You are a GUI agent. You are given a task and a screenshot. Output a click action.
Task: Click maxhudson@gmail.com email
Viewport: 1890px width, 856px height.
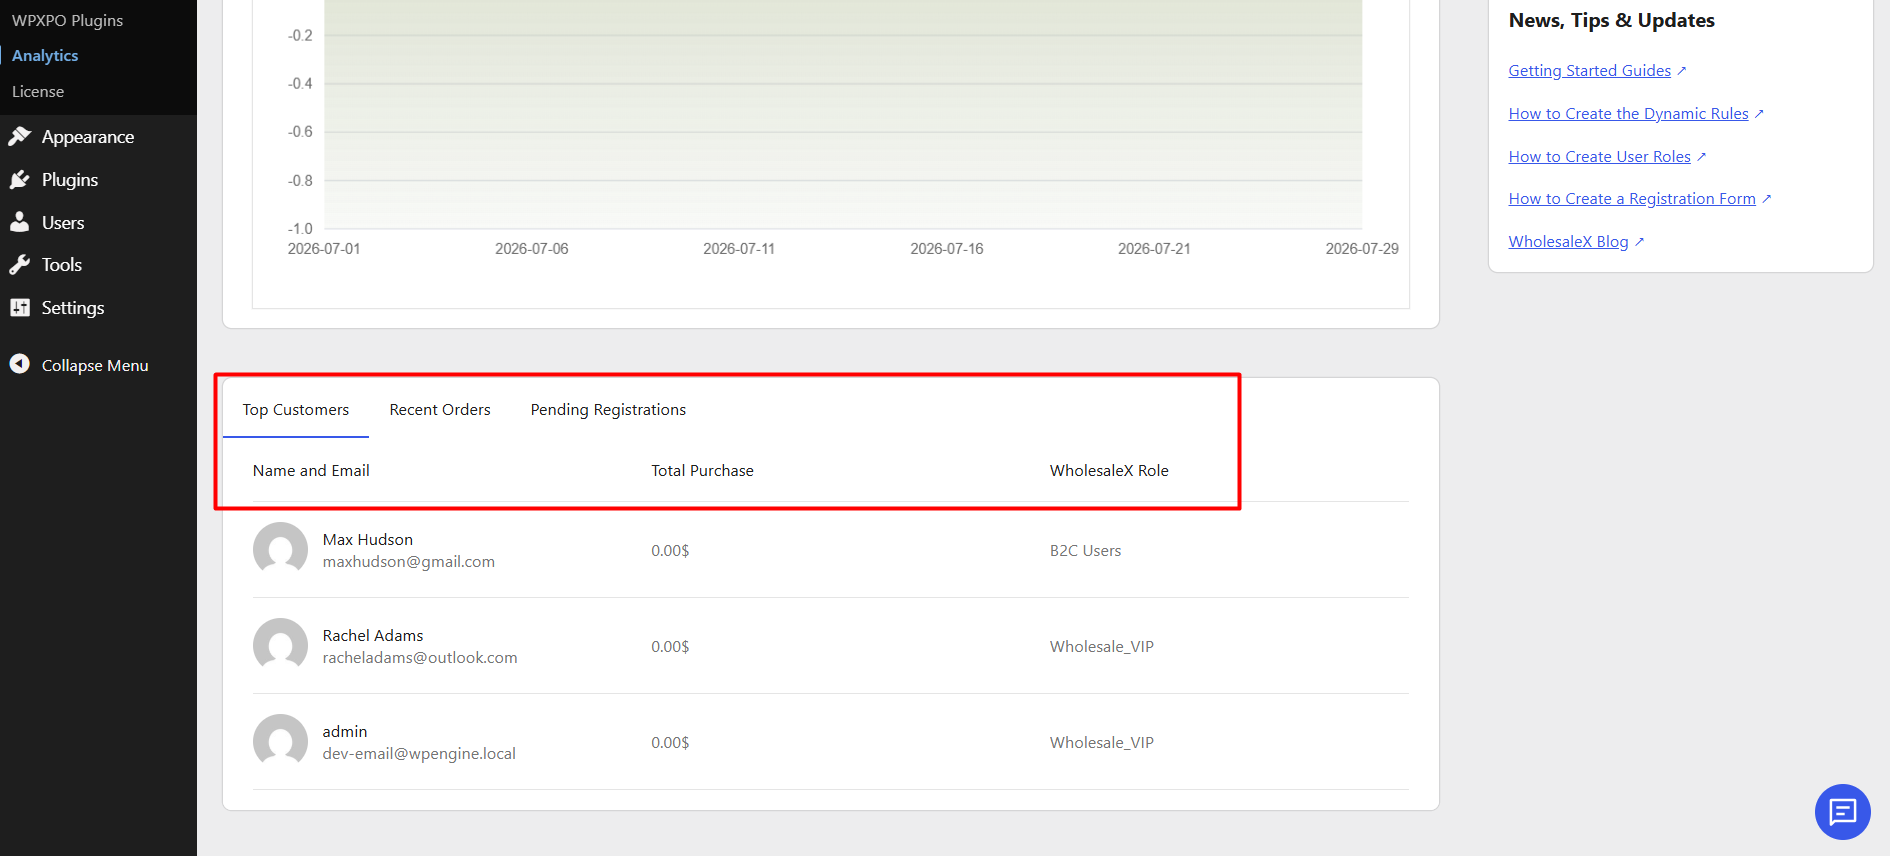[408, 561]
